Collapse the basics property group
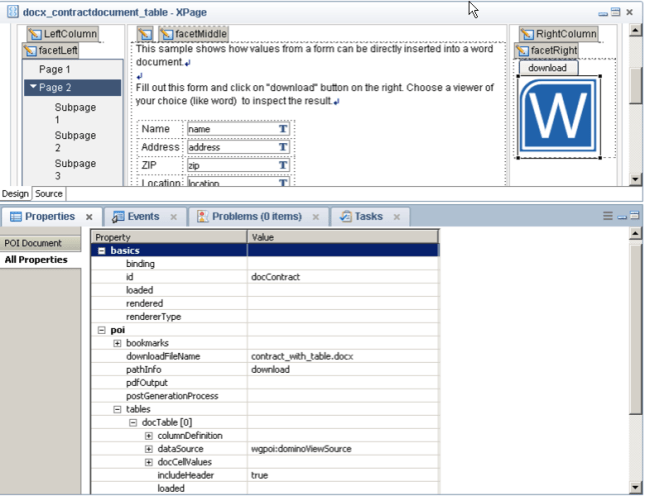 tap(102, 250)
